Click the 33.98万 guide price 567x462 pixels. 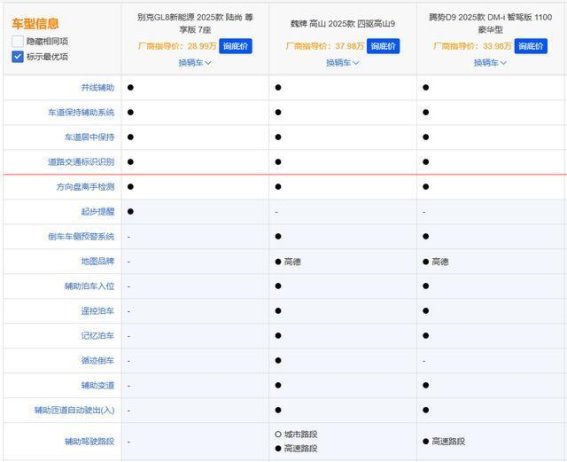coord(497,46)
